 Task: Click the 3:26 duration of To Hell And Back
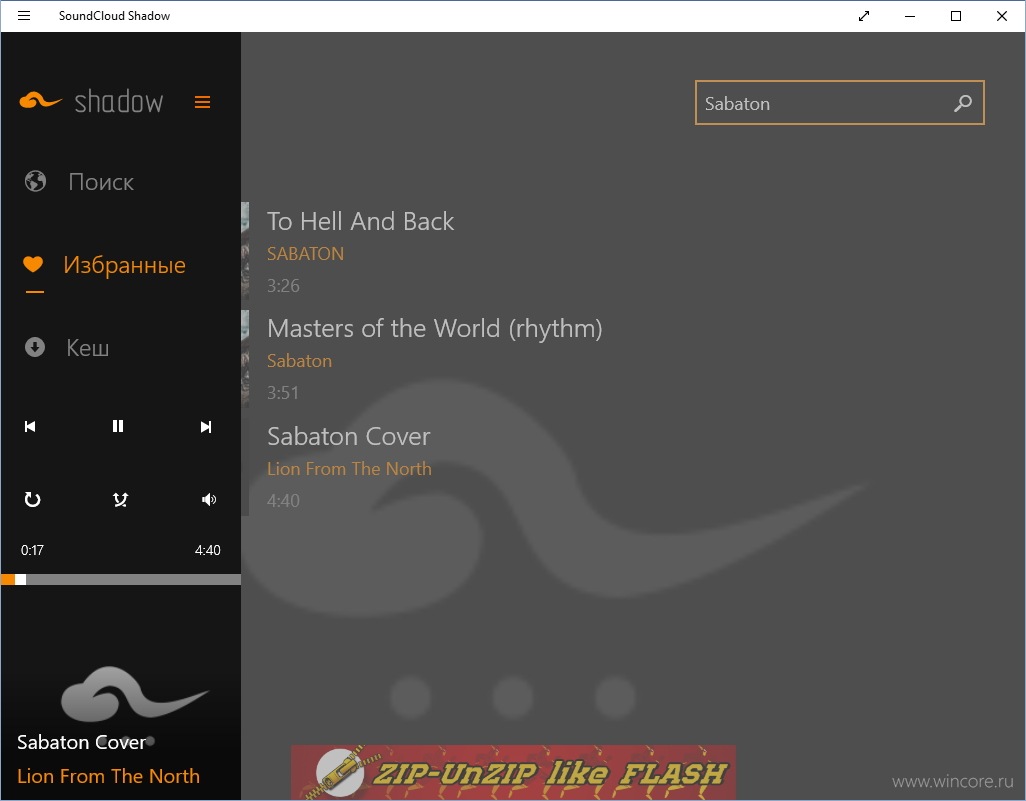(283, 286)
